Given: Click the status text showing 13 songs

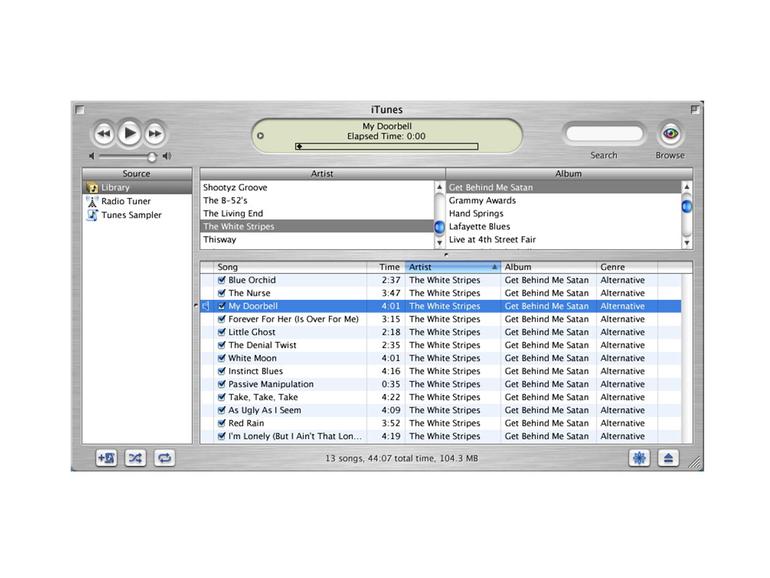Looking at the screenshot, I should [x=402, y=458].
